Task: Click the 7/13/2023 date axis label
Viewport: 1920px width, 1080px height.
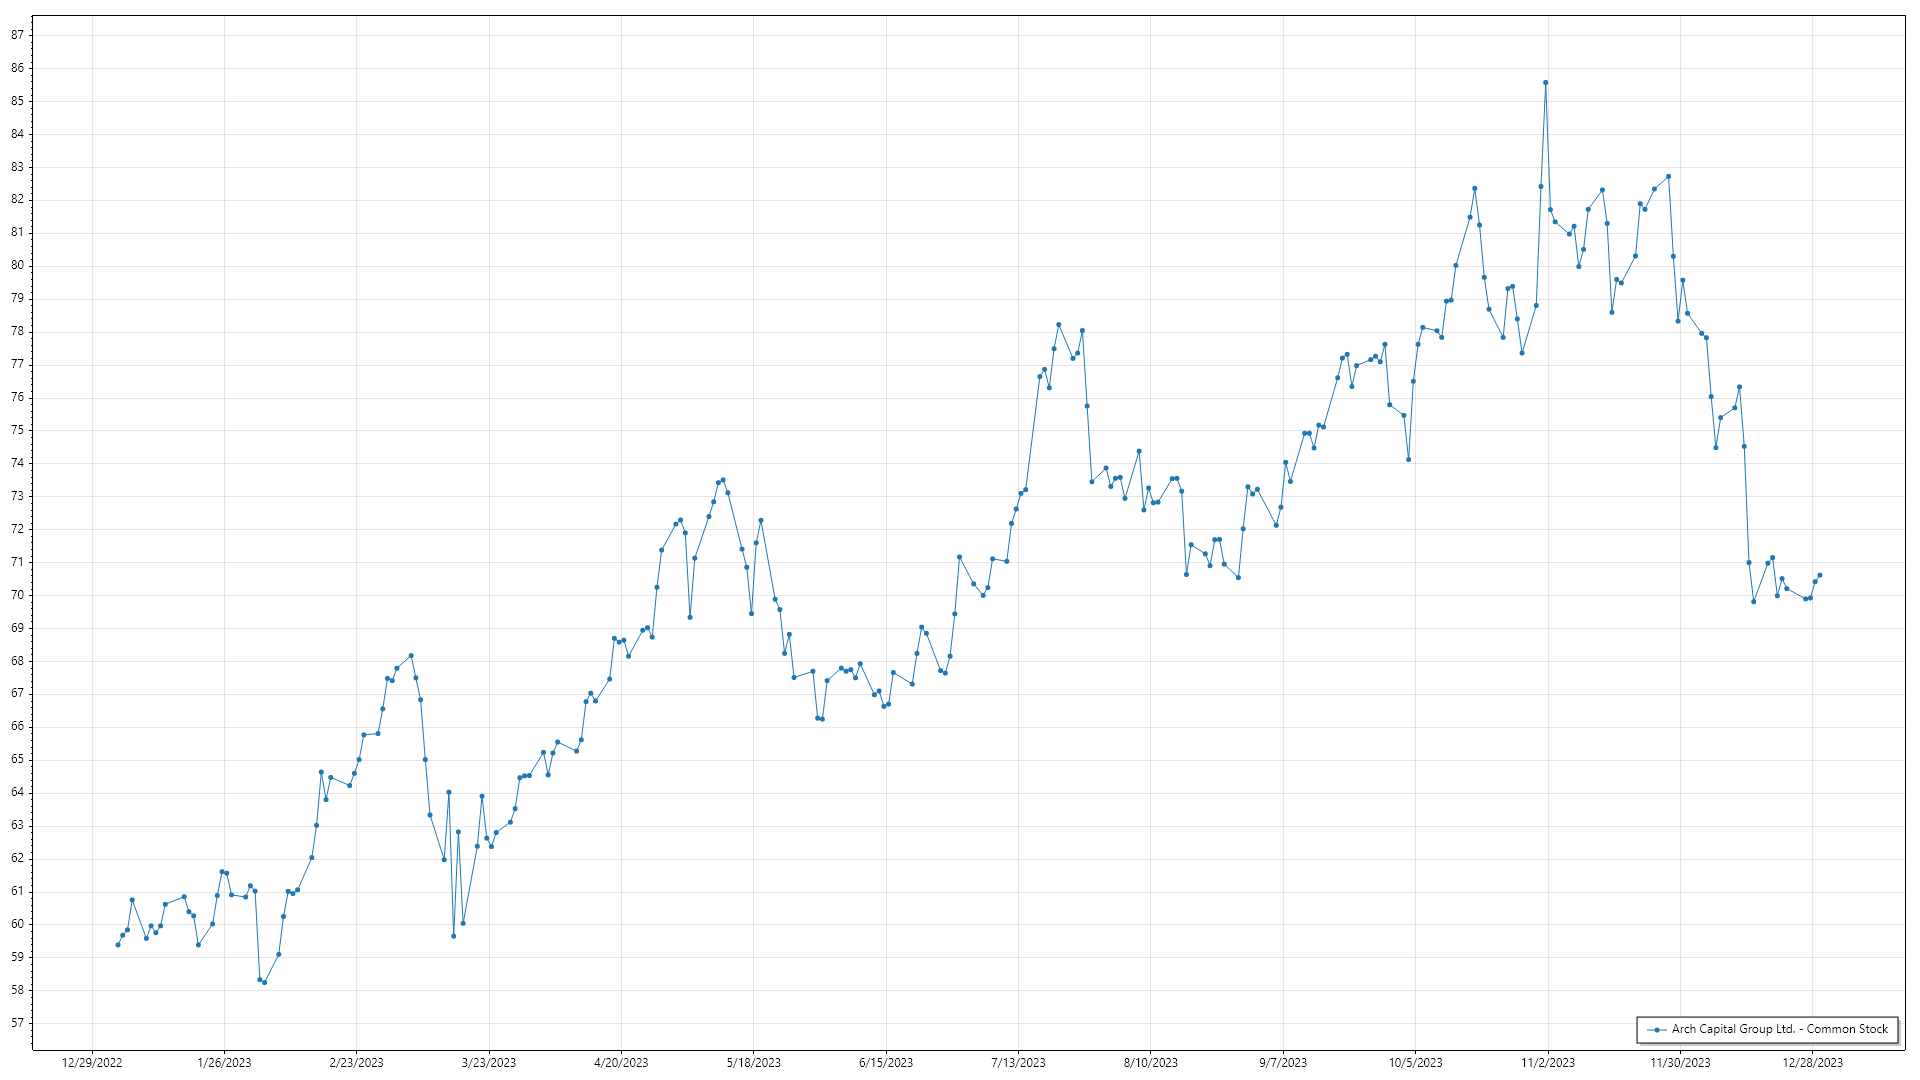Action: click(x=1018, y=1063)
